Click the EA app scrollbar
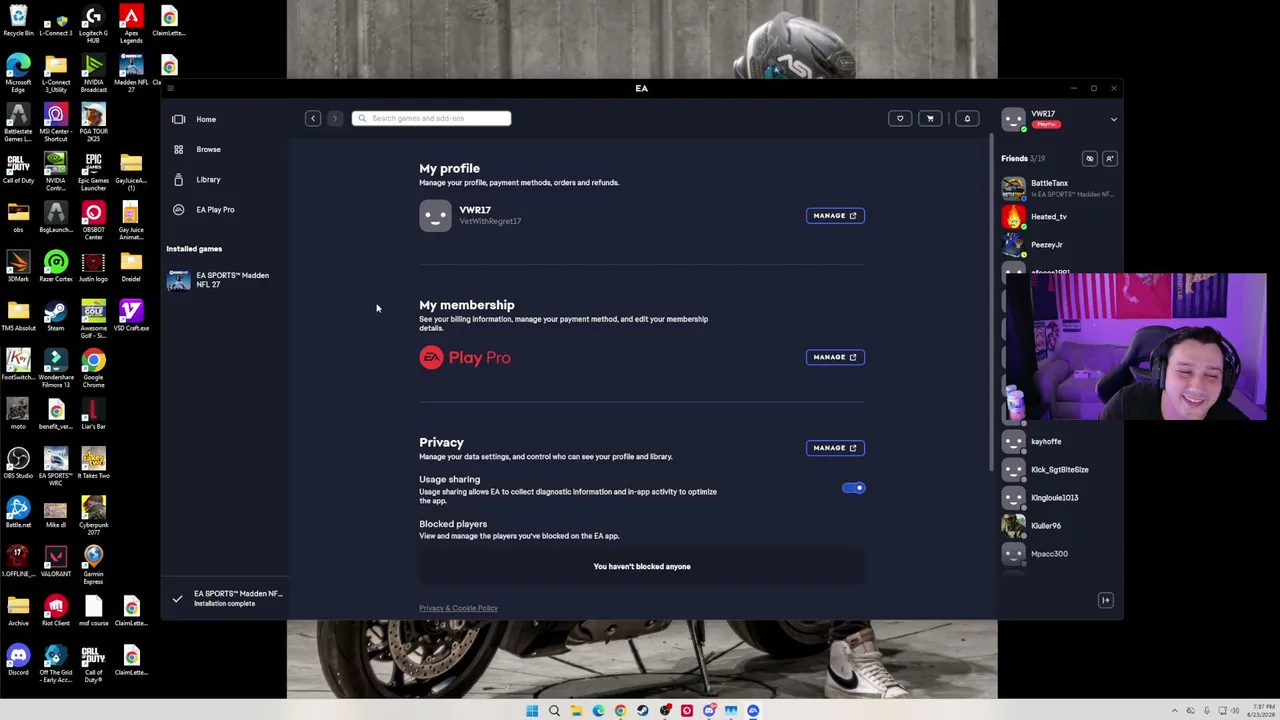 992,300
